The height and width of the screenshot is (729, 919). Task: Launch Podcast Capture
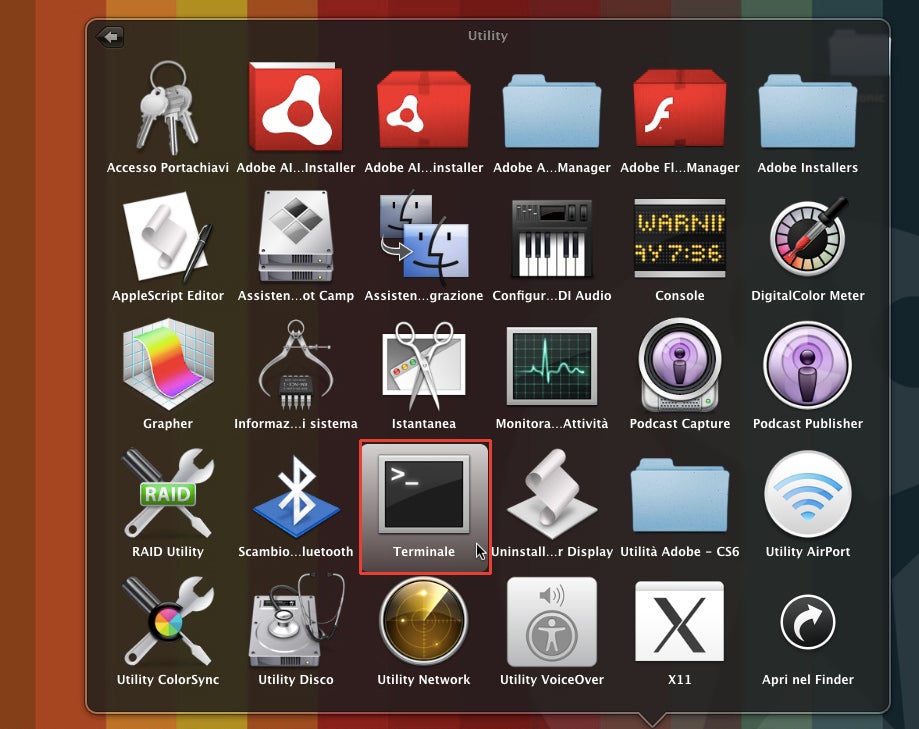(680, 364)
